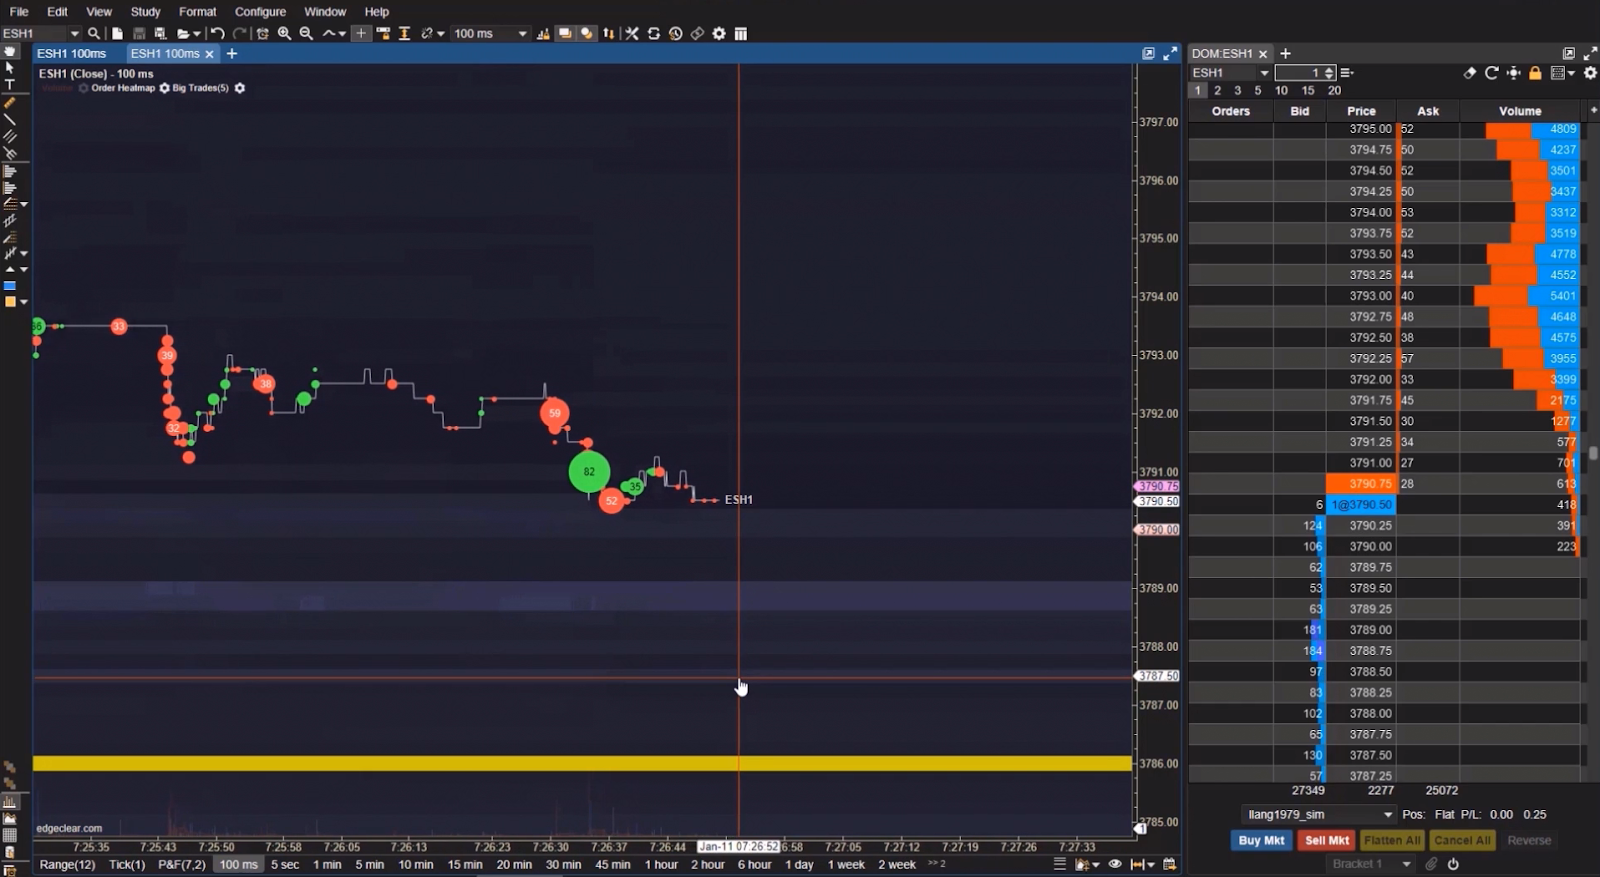Screen dimensions: 1600x877
Task: Click the undo arrow icon
Action: (217, 33)
